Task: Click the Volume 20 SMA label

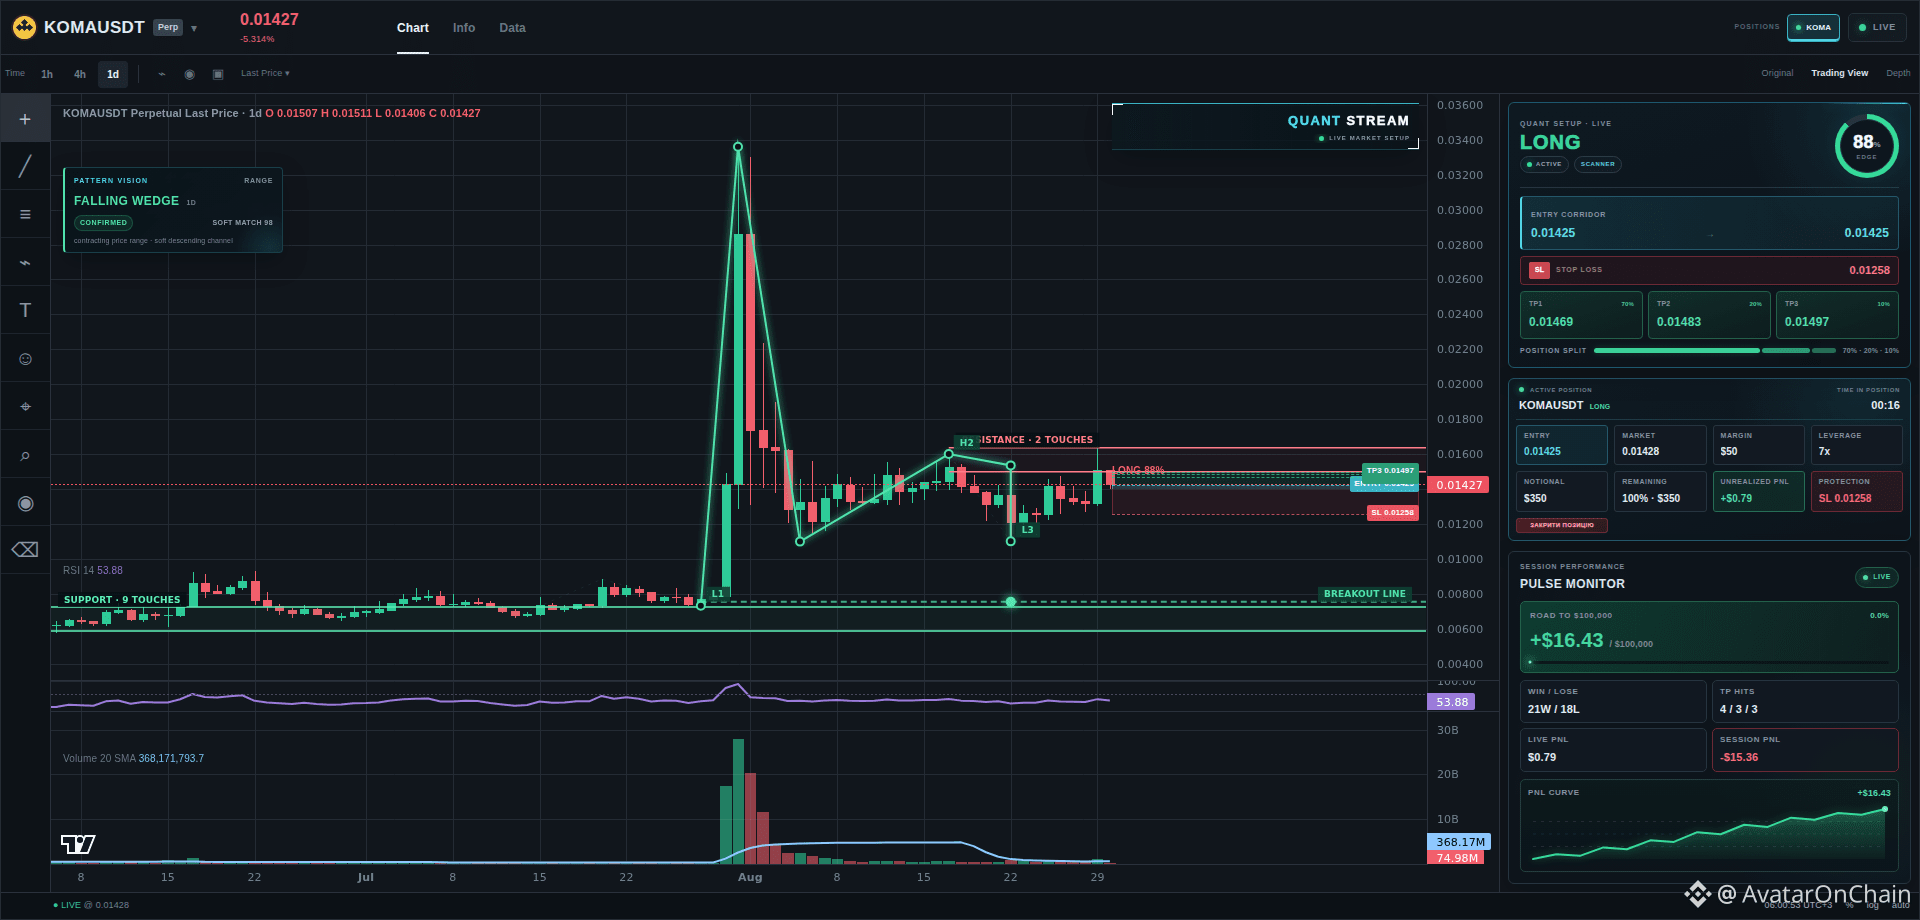Action: pos(133,758)
